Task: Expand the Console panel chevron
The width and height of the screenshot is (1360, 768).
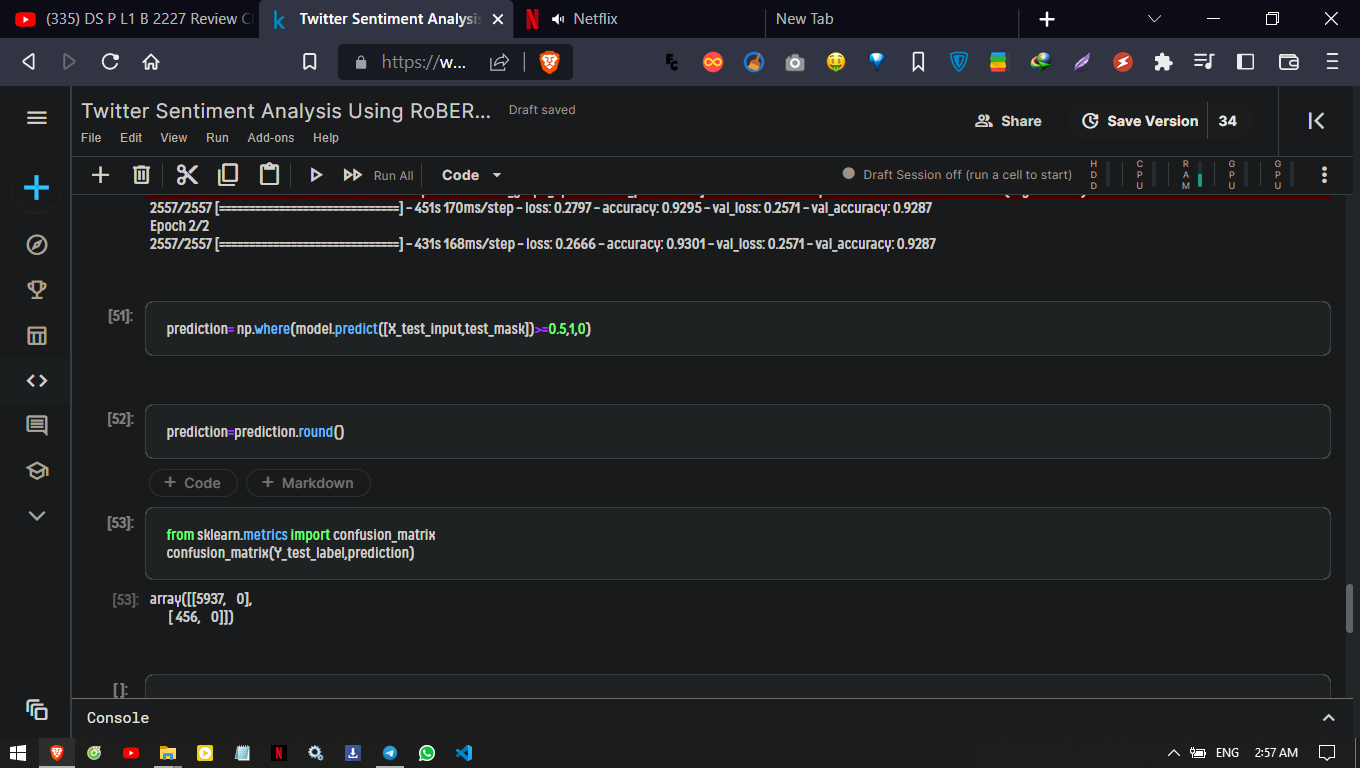Action: 1328,718
